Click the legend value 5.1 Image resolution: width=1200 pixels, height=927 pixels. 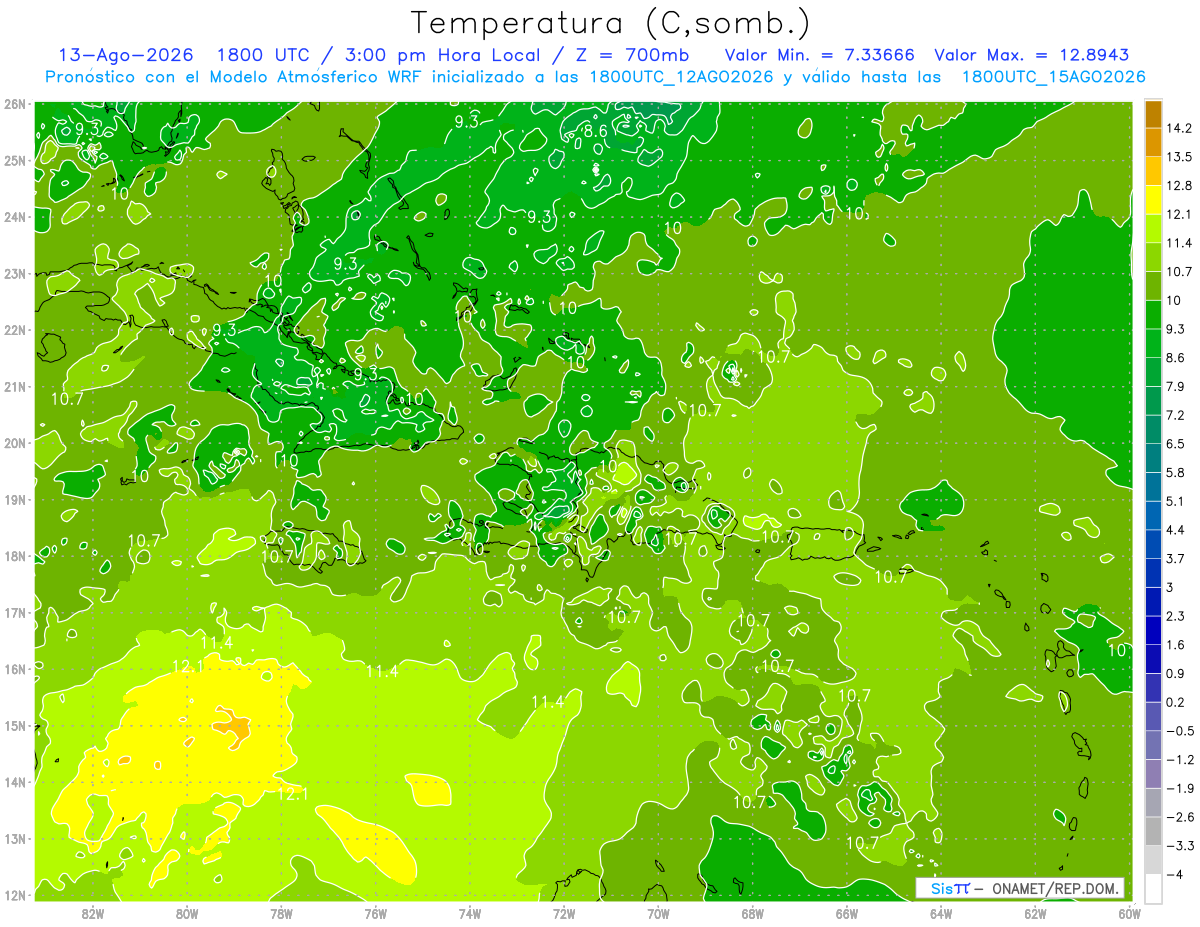tap(1176, 501)
